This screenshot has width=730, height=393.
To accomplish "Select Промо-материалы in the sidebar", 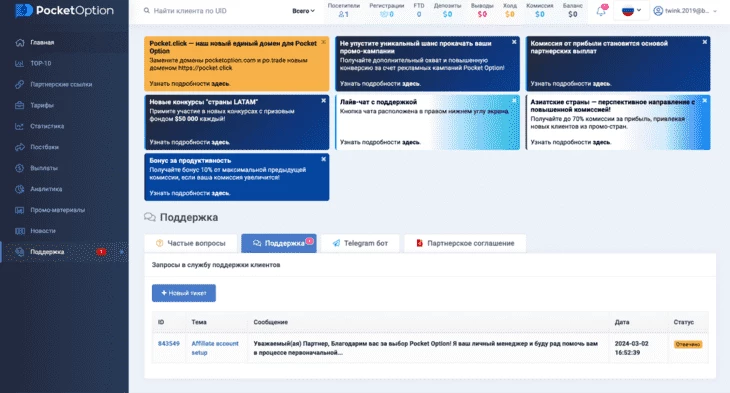I will [58, 210].
